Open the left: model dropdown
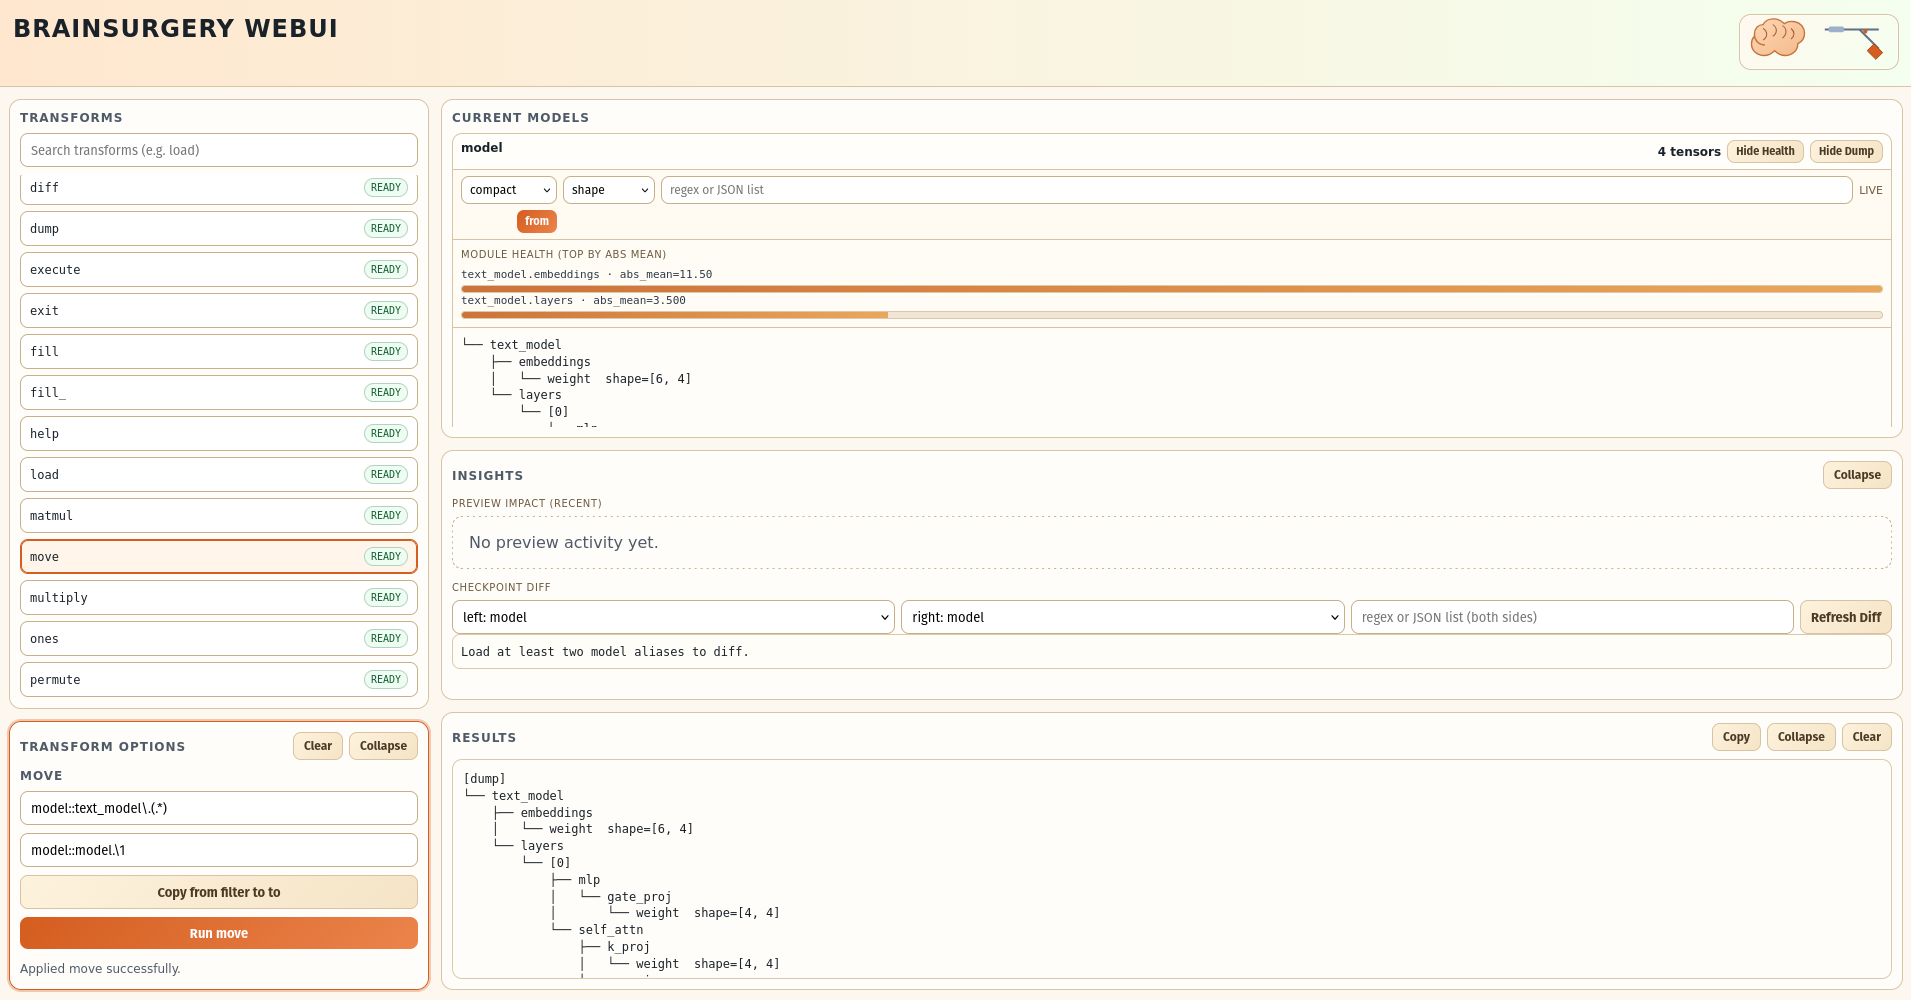Image resolution: width=1911 pixels, height=1000 pixels. pyautogui.click(x=673, y=617)
